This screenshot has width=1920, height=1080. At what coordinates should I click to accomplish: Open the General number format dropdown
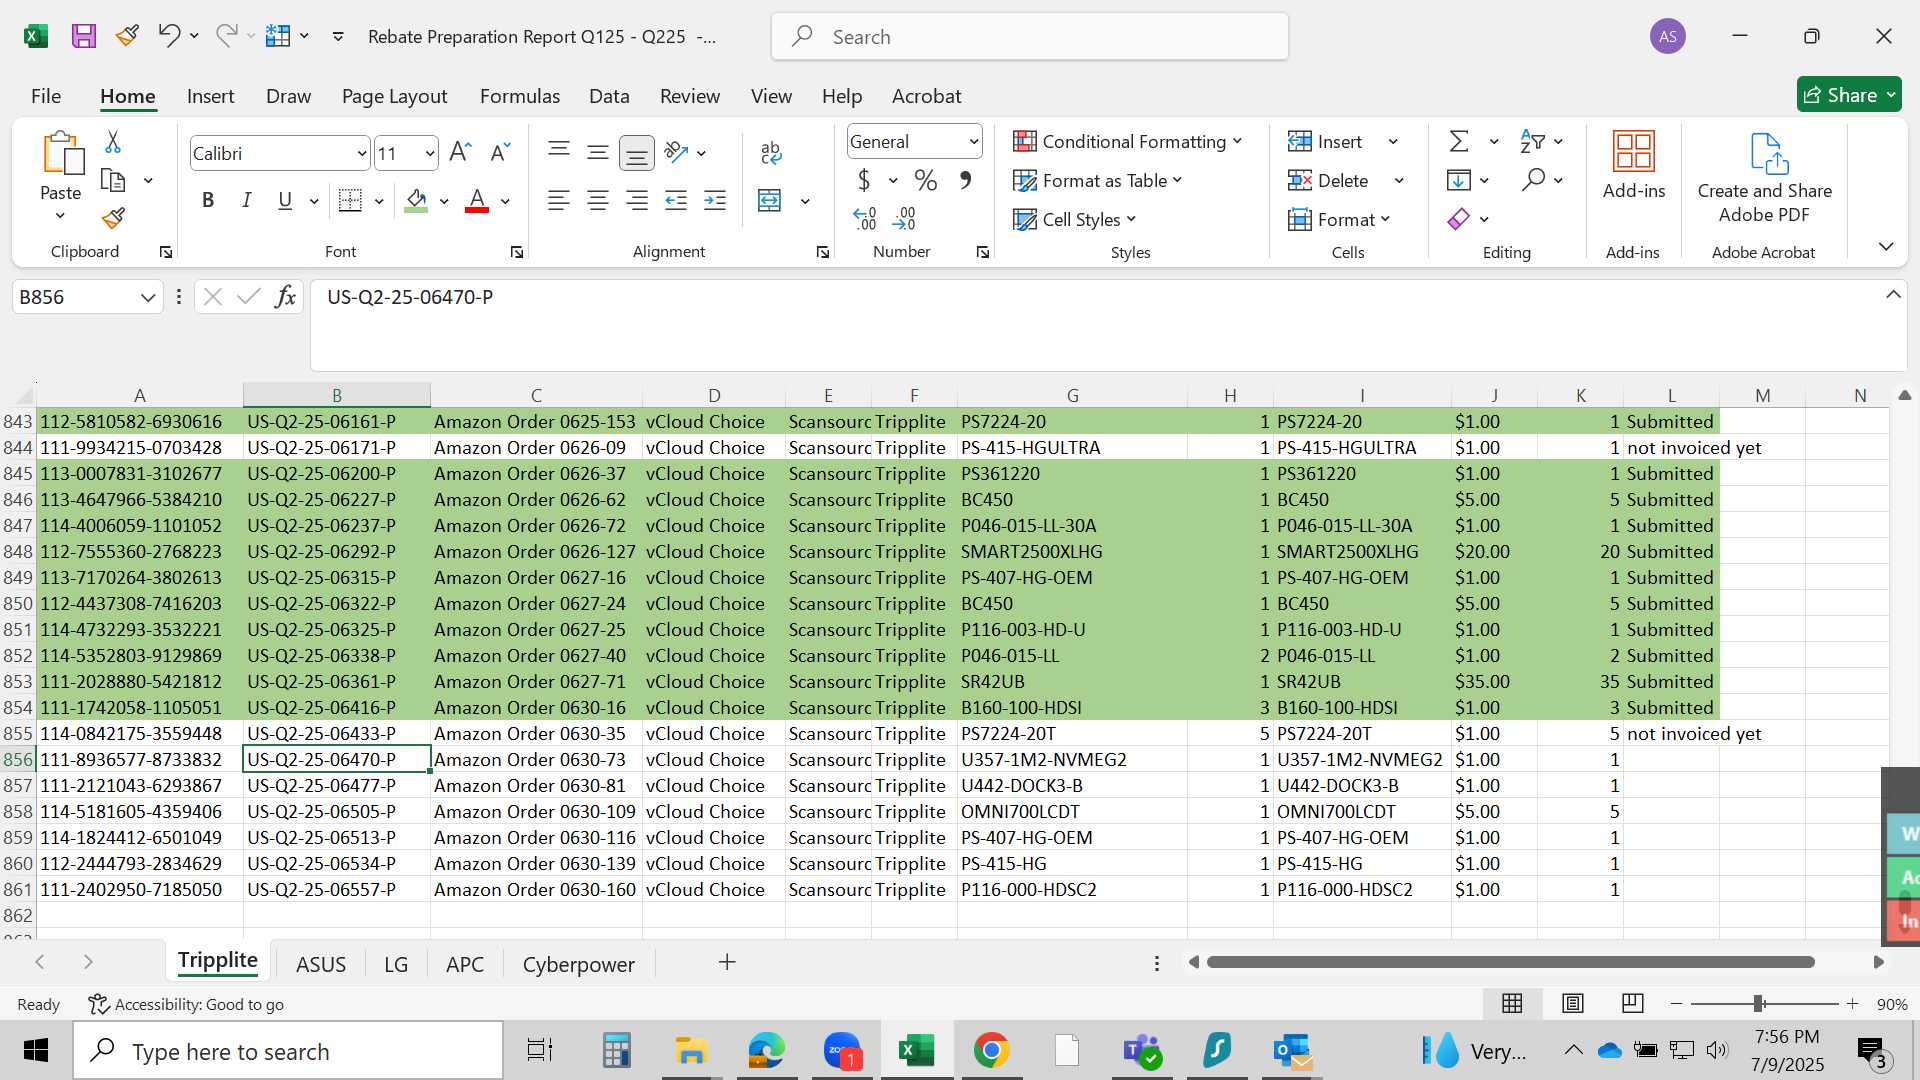[x=973, y=142]
